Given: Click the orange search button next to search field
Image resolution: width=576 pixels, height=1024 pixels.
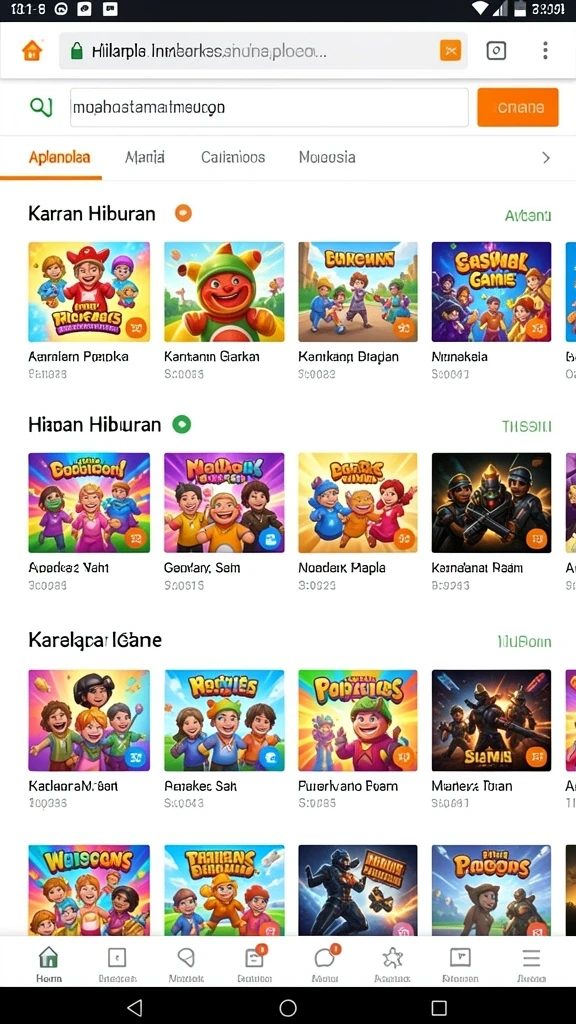Looking at the screenshot, I should 518,107.
